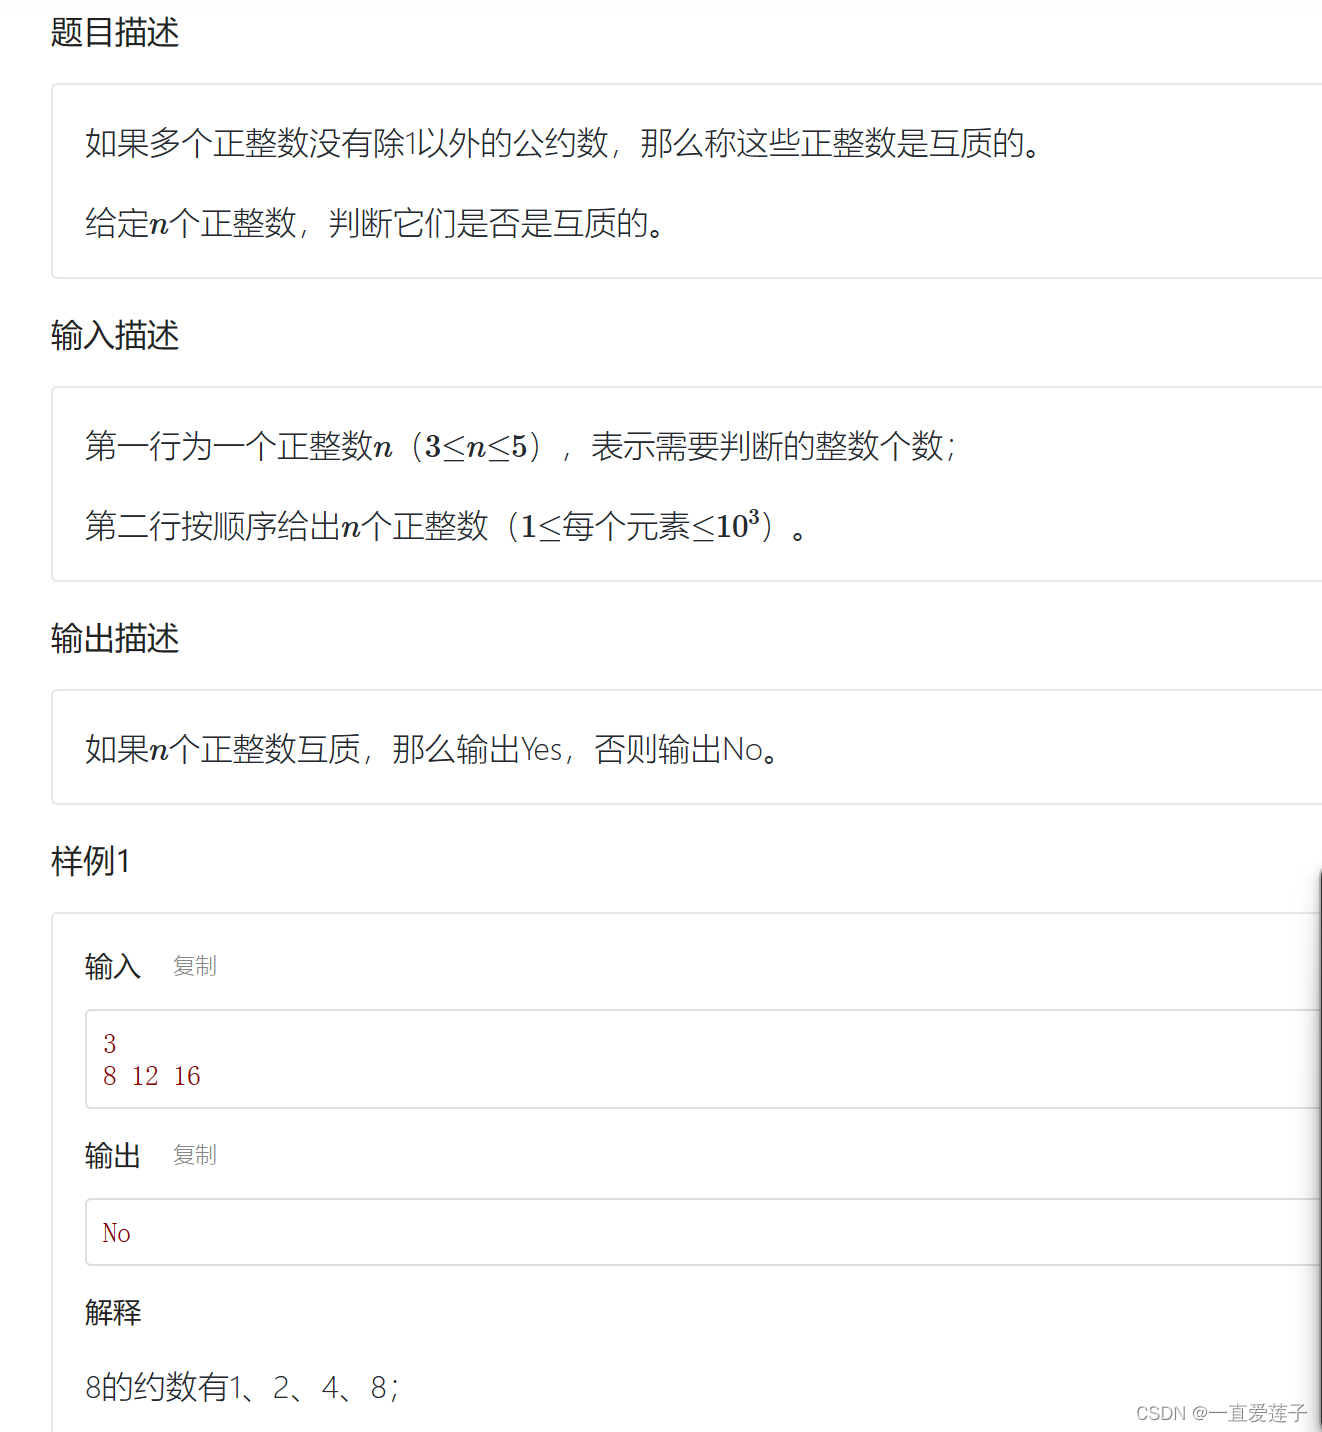Click the sample output box showing No
1322x1432 pixels.
point(704,1232)
